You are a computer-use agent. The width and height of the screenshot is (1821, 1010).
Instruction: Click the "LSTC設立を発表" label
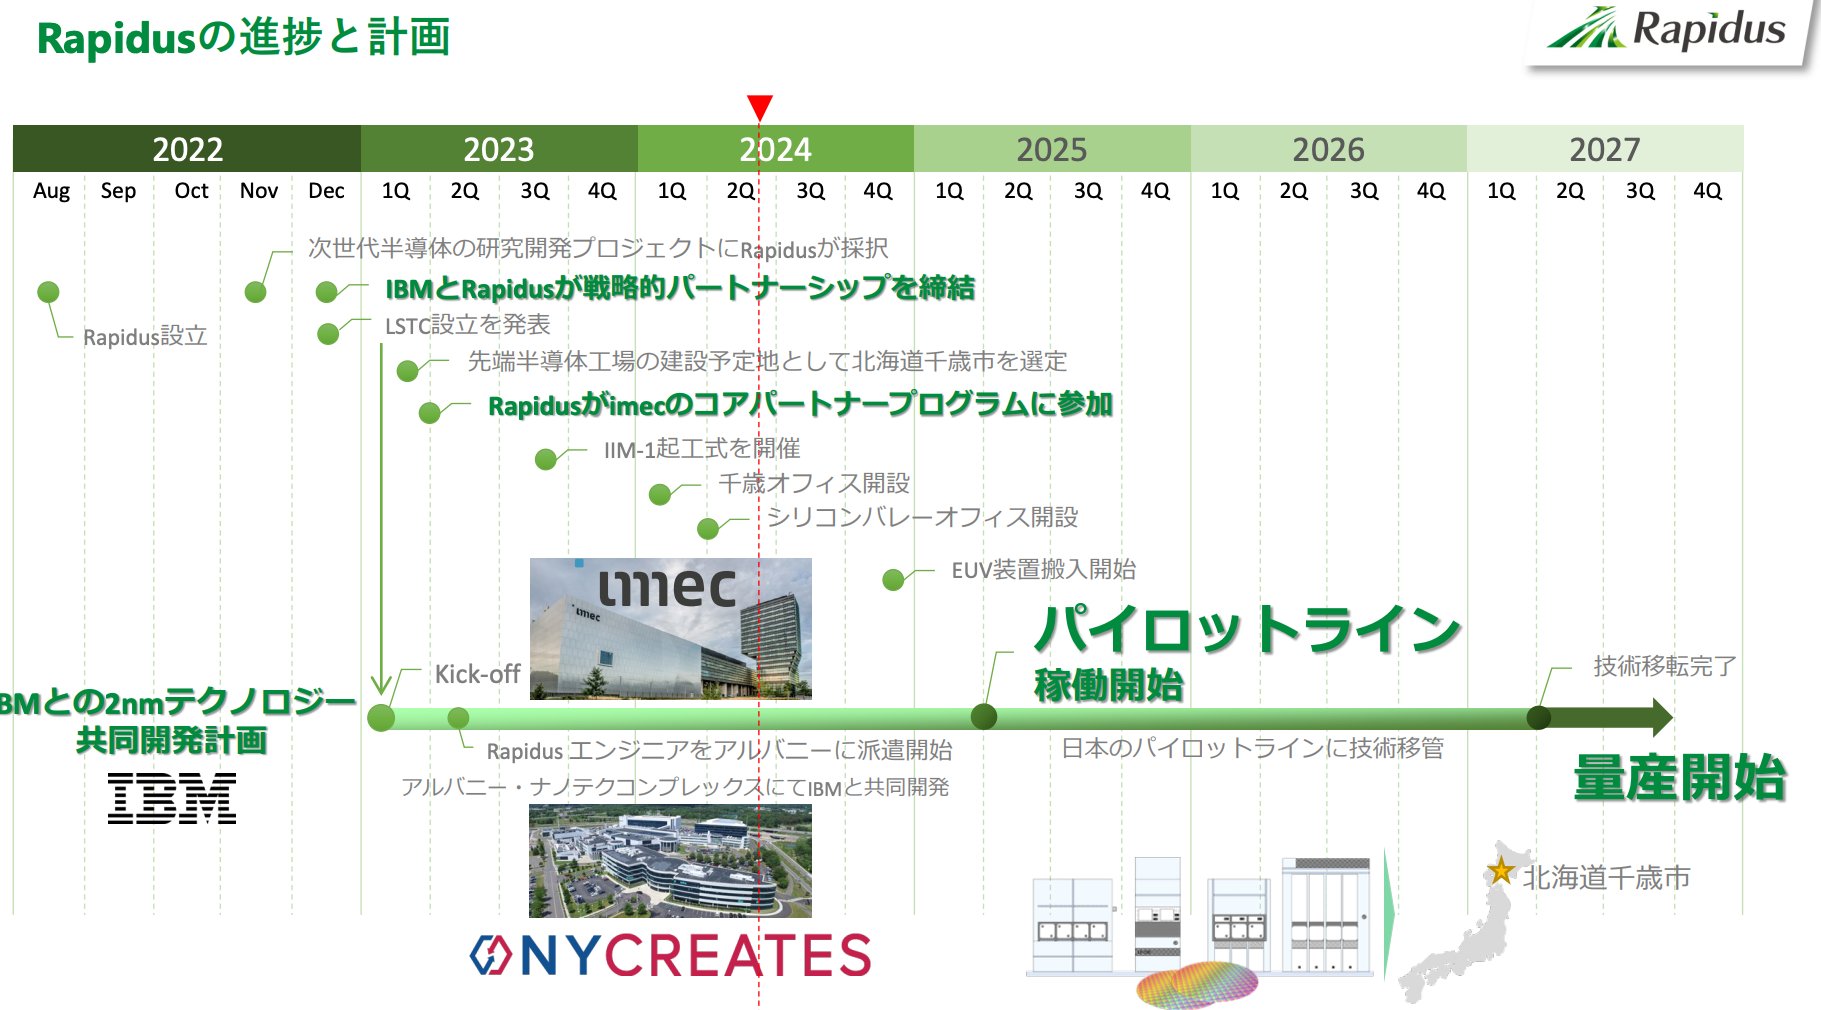(x=468, y=325)
